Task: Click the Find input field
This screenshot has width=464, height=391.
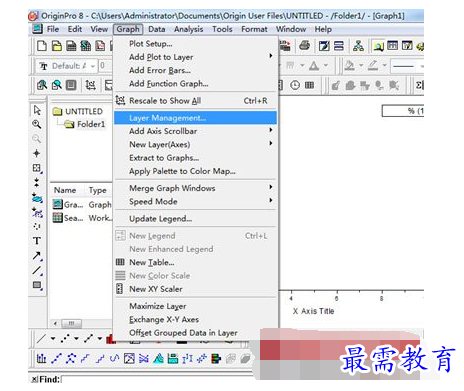Action: (x=157, y=379)
